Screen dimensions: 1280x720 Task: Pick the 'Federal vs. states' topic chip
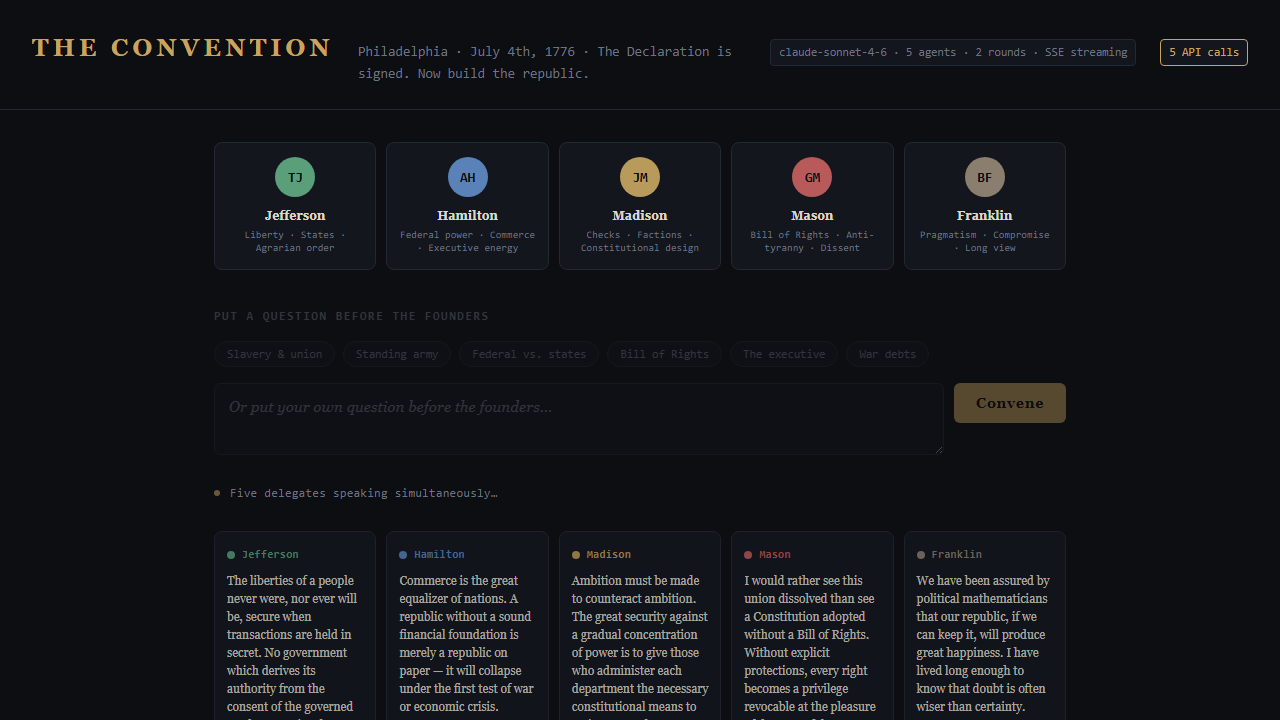coord(529,354)
